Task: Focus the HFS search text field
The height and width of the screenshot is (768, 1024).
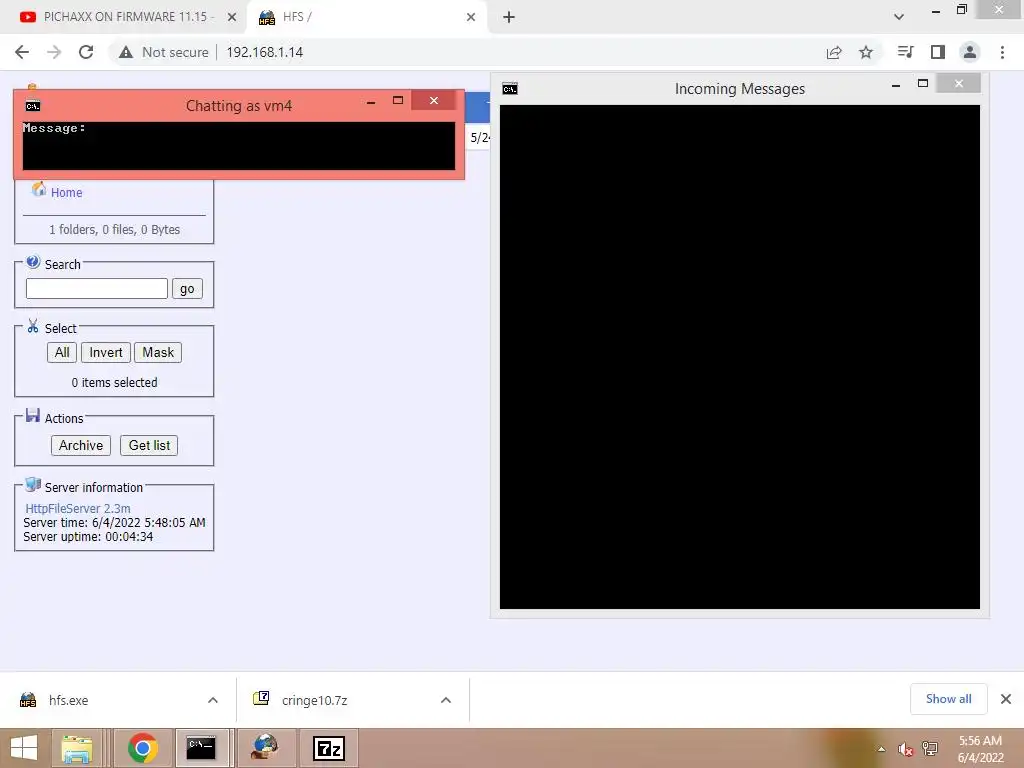Action: coord(97,289)
